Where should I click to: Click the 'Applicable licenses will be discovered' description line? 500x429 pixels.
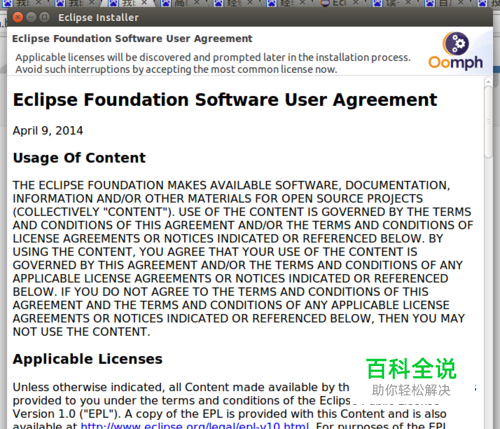tap(213, 57)
